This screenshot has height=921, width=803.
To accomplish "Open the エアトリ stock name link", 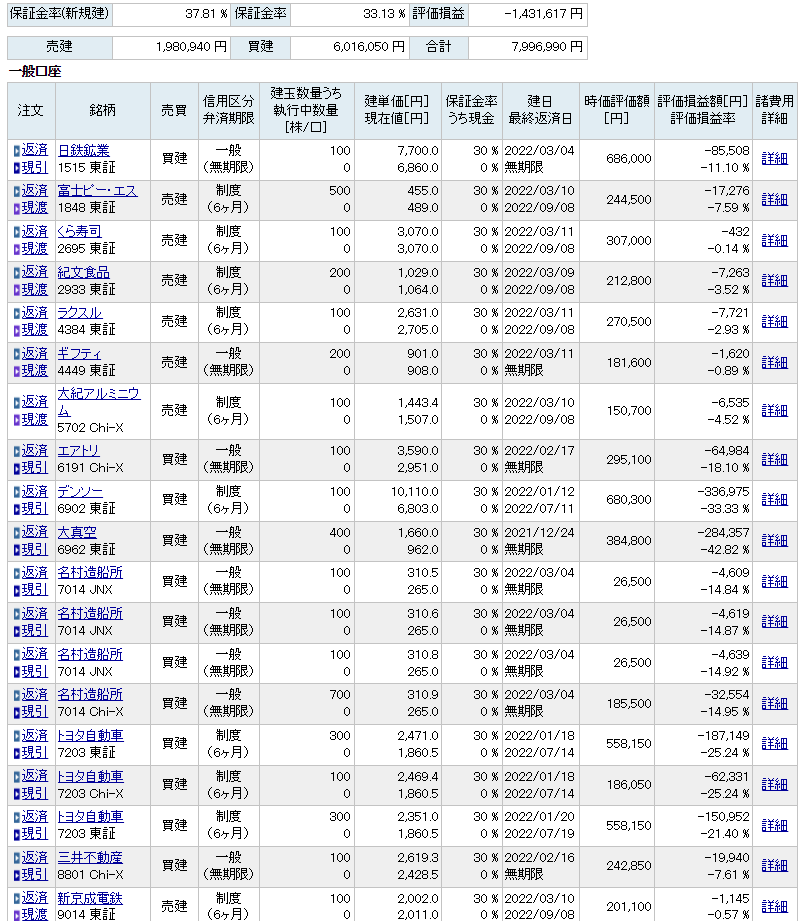I will coord(79,450).
